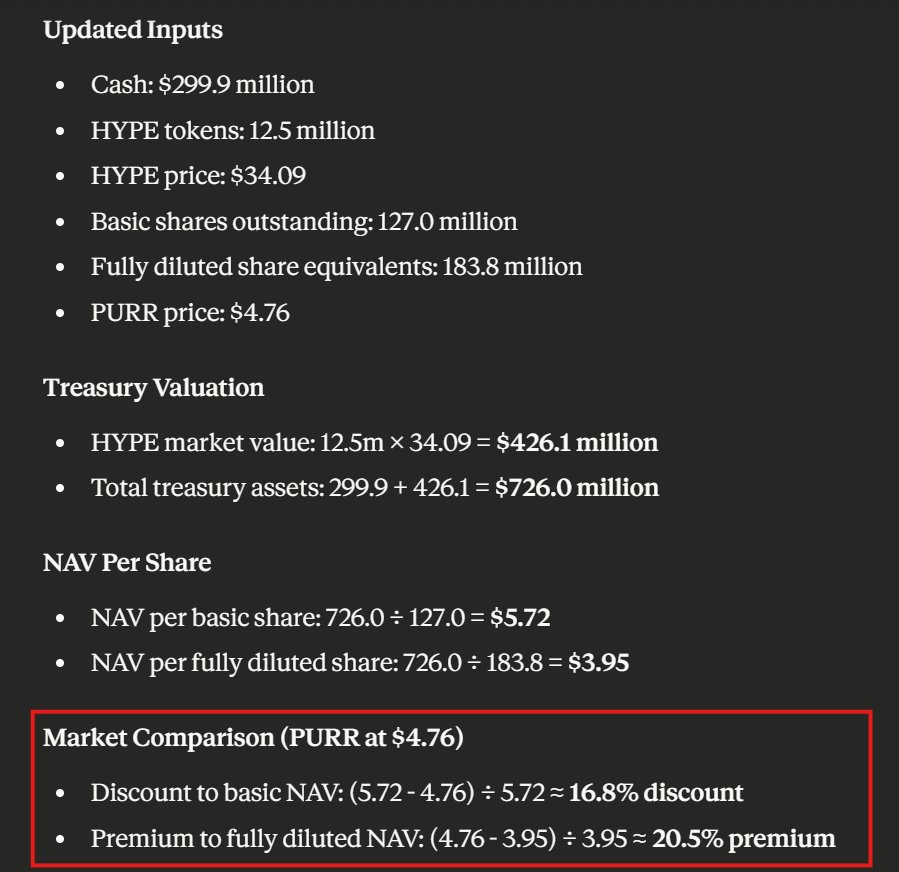
Task: Click the bold "$5.72" NAV value
Action: [x=520, y=618]
